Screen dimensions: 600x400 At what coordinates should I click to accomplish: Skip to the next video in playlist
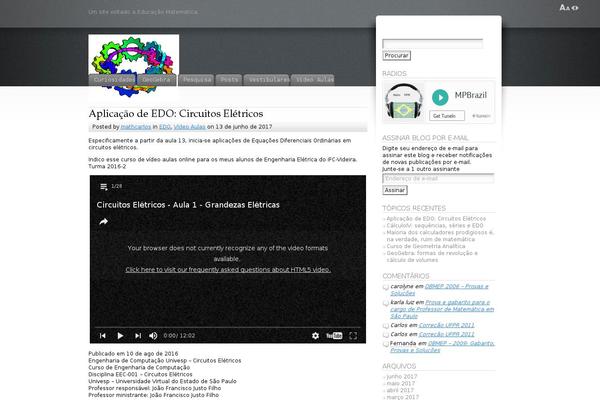click(x=138, y=336)
